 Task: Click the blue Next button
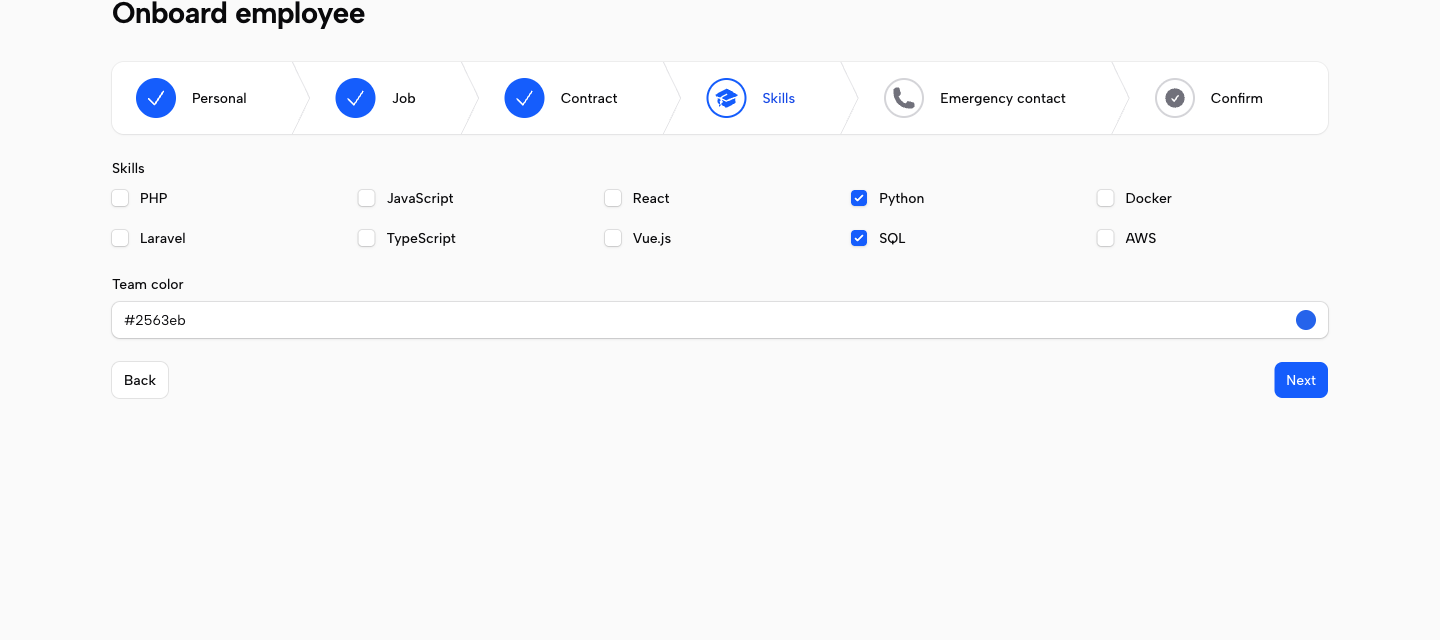pos(1301,380)
